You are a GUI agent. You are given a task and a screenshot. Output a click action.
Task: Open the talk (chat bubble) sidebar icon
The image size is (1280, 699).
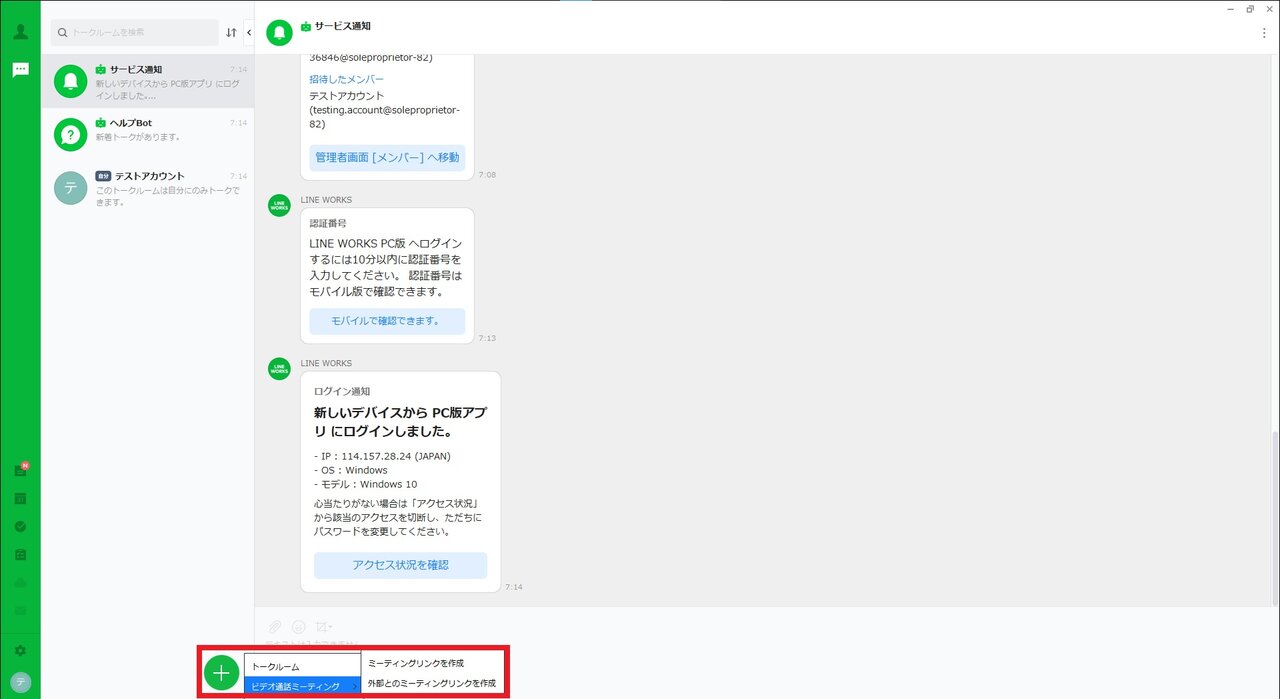(x=20, y=70)
